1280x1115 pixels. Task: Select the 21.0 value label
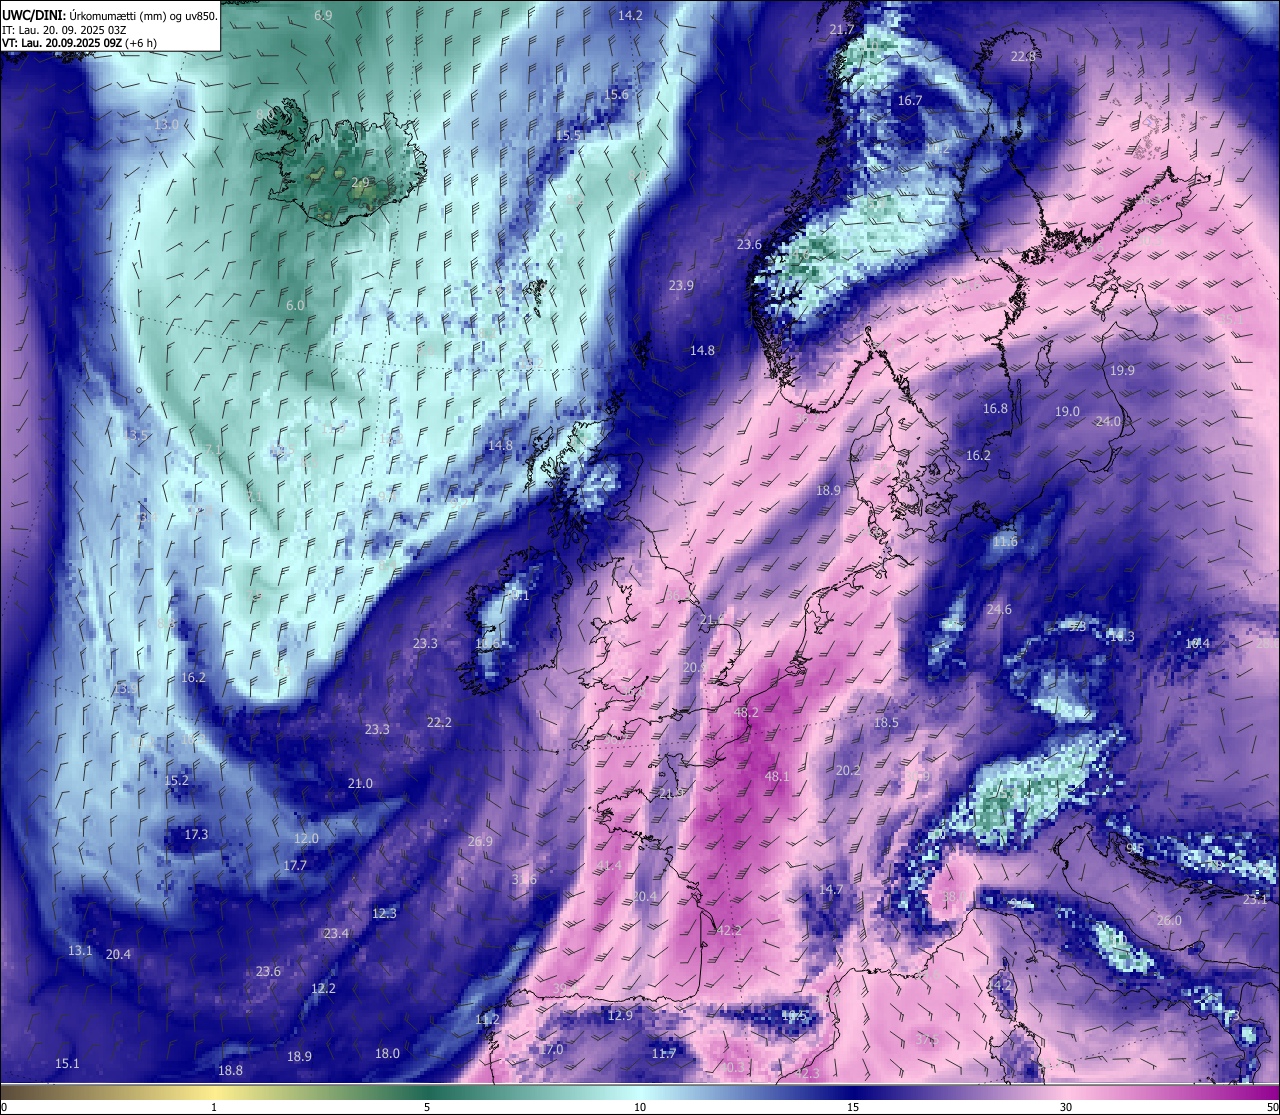pos(360,783)
